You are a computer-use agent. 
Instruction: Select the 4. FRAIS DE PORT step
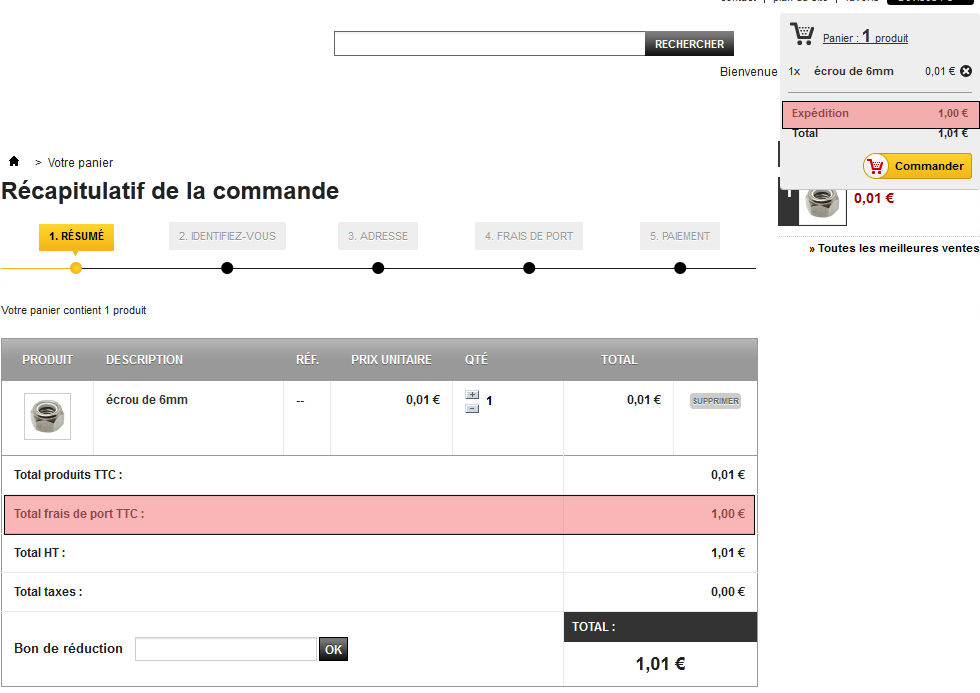(x=529, y=236)
